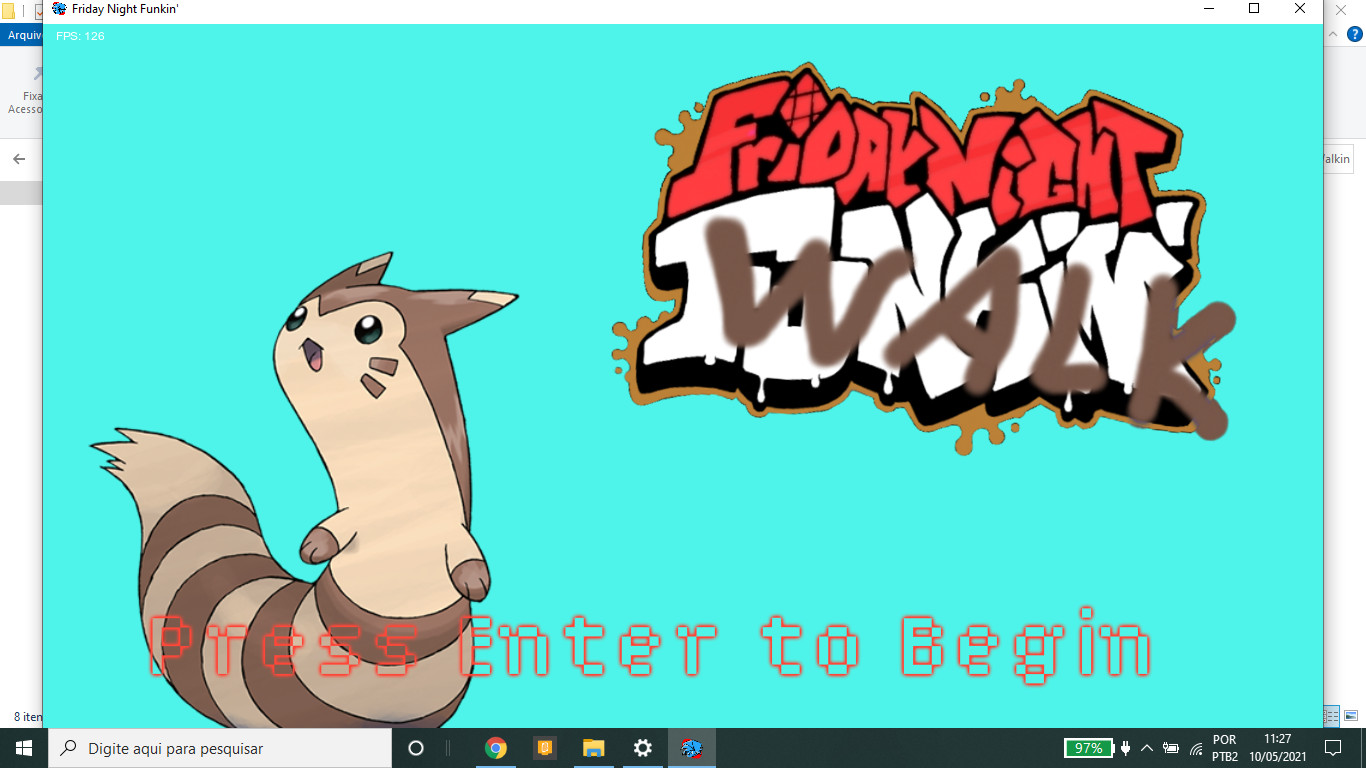Minimize the Friday Night Funkin' window

tap(1208, 9)
